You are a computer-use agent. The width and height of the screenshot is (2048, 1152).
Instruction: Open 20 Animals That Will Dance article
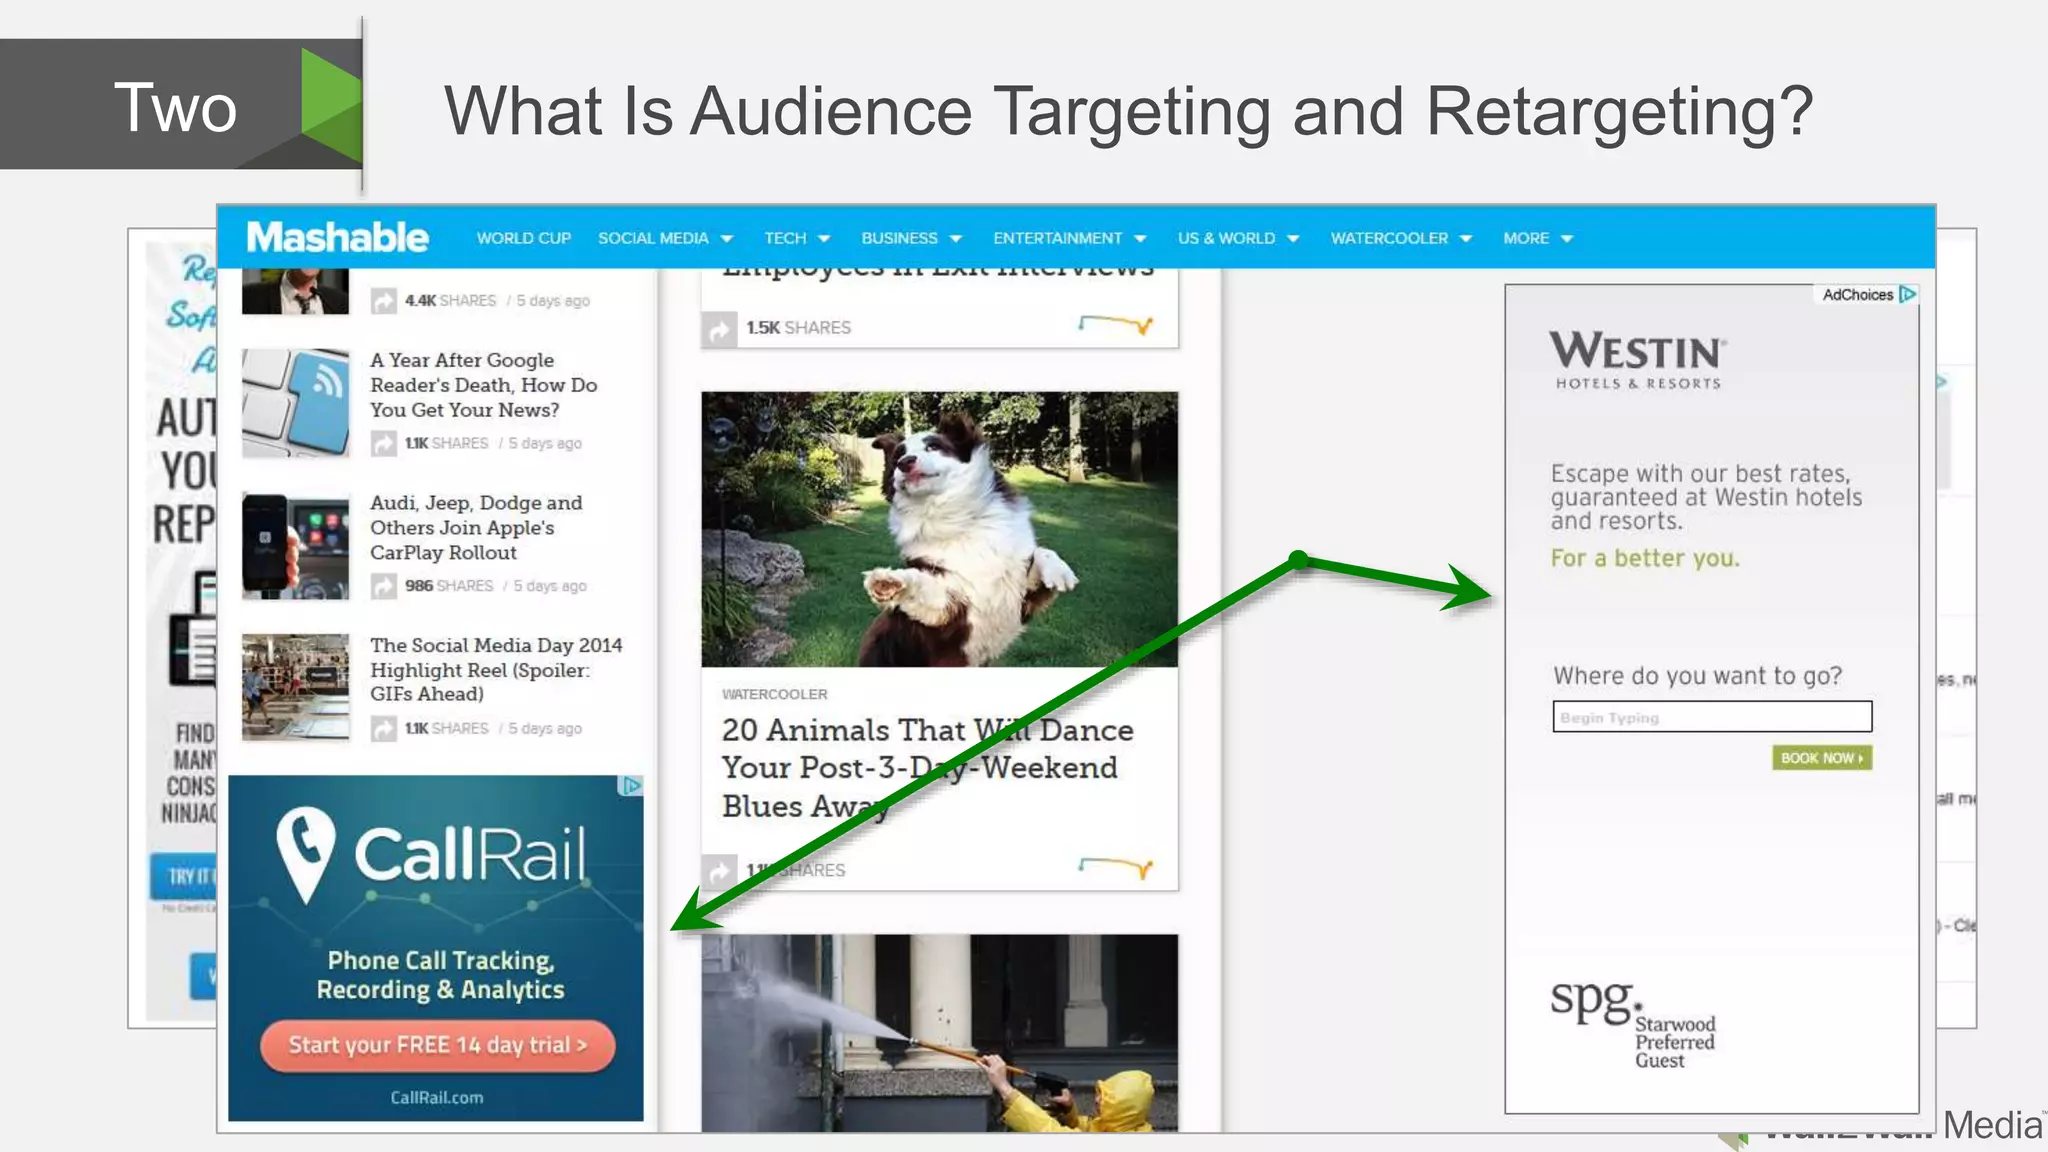tap(927, 768)
